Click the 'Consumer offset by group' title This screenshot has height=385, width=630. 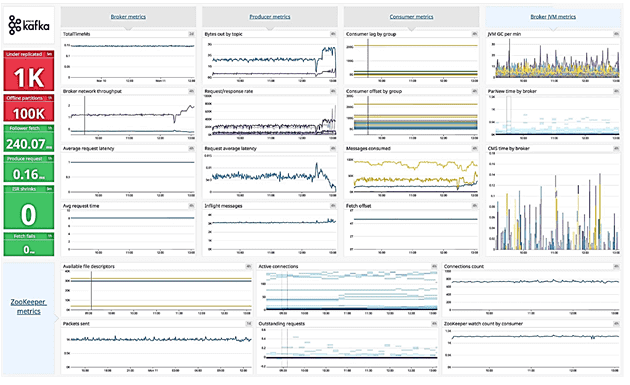[374, 92]
